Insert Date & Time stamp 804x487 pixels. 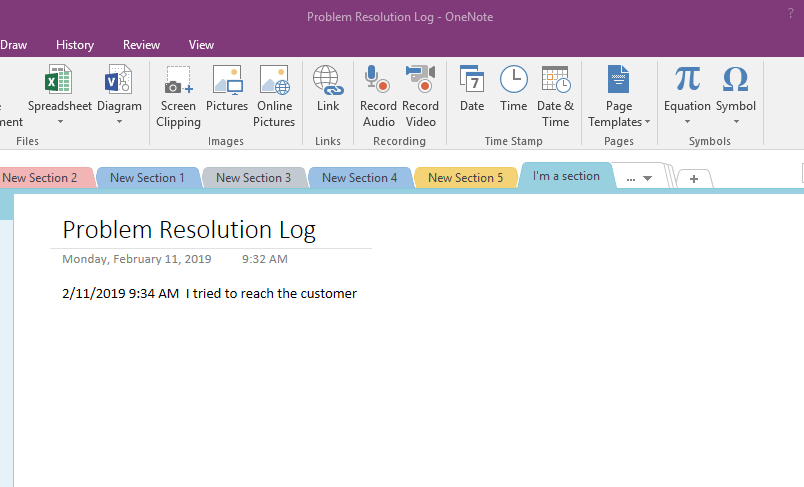tap(555, 96)
